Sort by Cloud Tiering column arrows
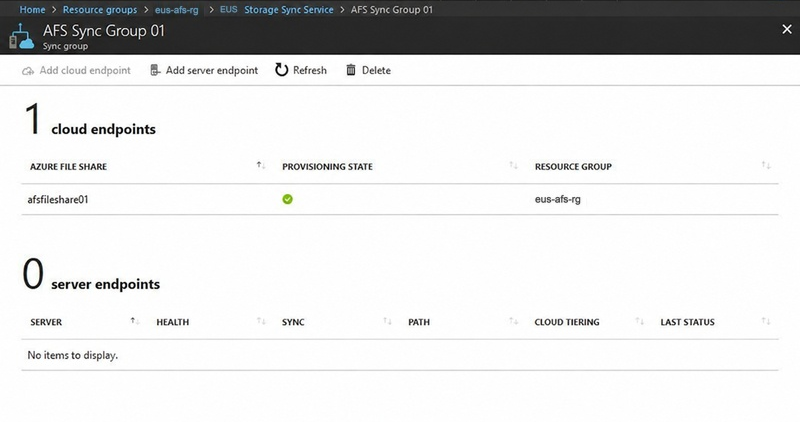The height and width of the screenshot is (422, 800). 639,321
